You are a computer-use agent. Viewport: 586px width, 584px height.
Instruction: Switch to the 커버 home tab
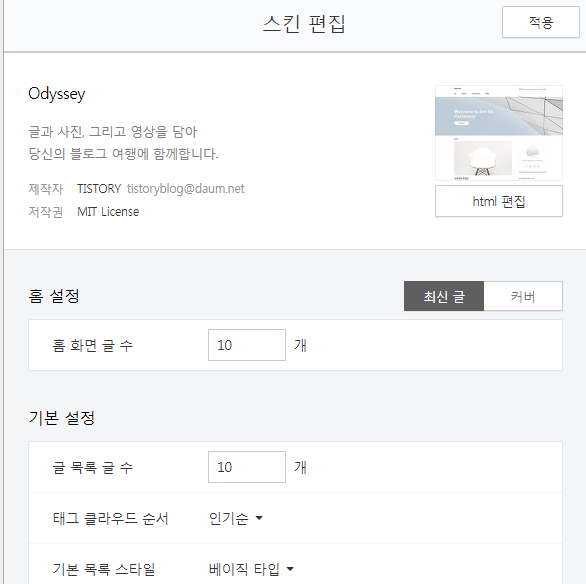(x=523, y=296)
